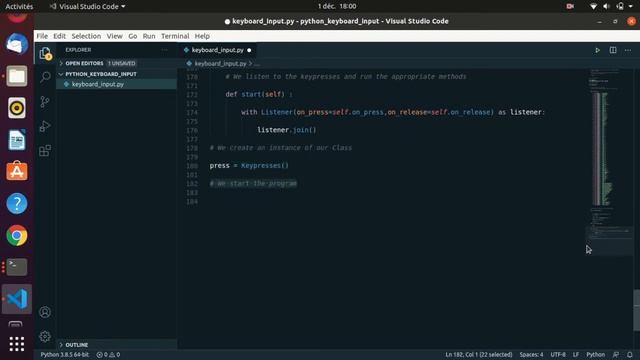Image resolution: width=640 pixels, height=360 pixels.
Task: Click the 'listener.join()' code line
Action: [287, 130]
